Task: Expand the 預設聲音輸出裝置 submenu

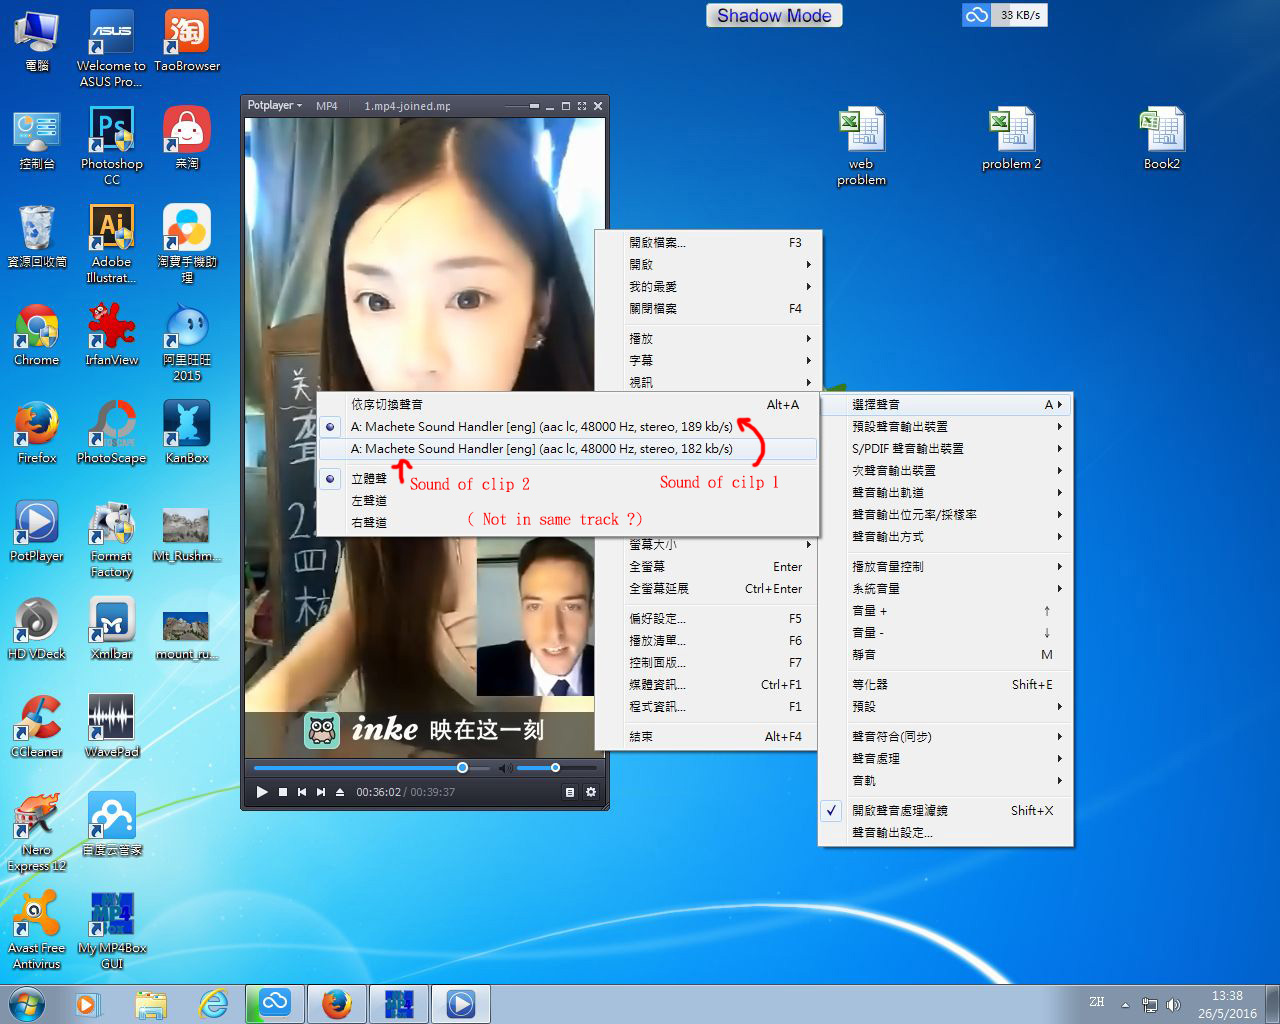Action: (x=945, y=427)
